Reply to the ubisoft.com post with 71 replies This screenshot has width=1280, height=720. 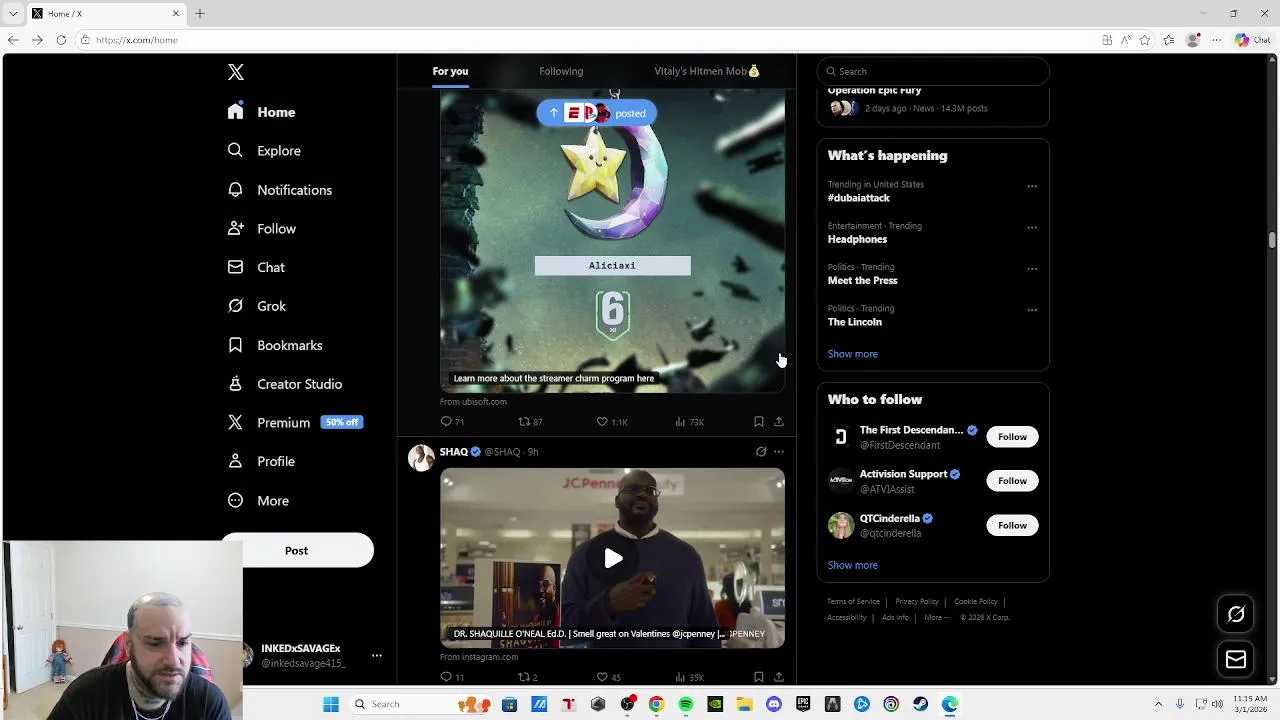(452, 422)
